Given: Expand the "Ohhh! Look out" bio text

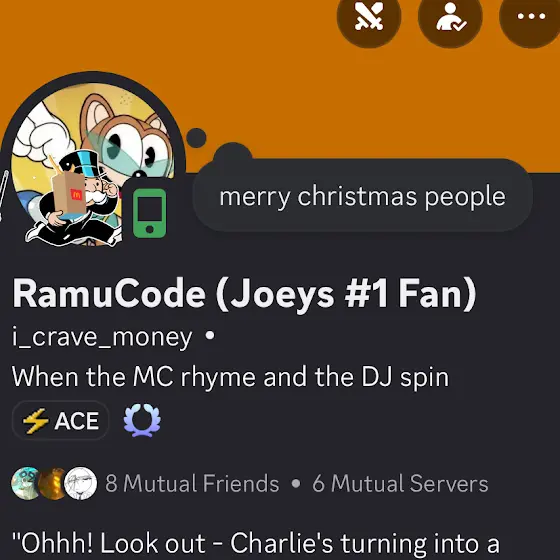Looking at the screenshot, I should (x=256, y=544).
